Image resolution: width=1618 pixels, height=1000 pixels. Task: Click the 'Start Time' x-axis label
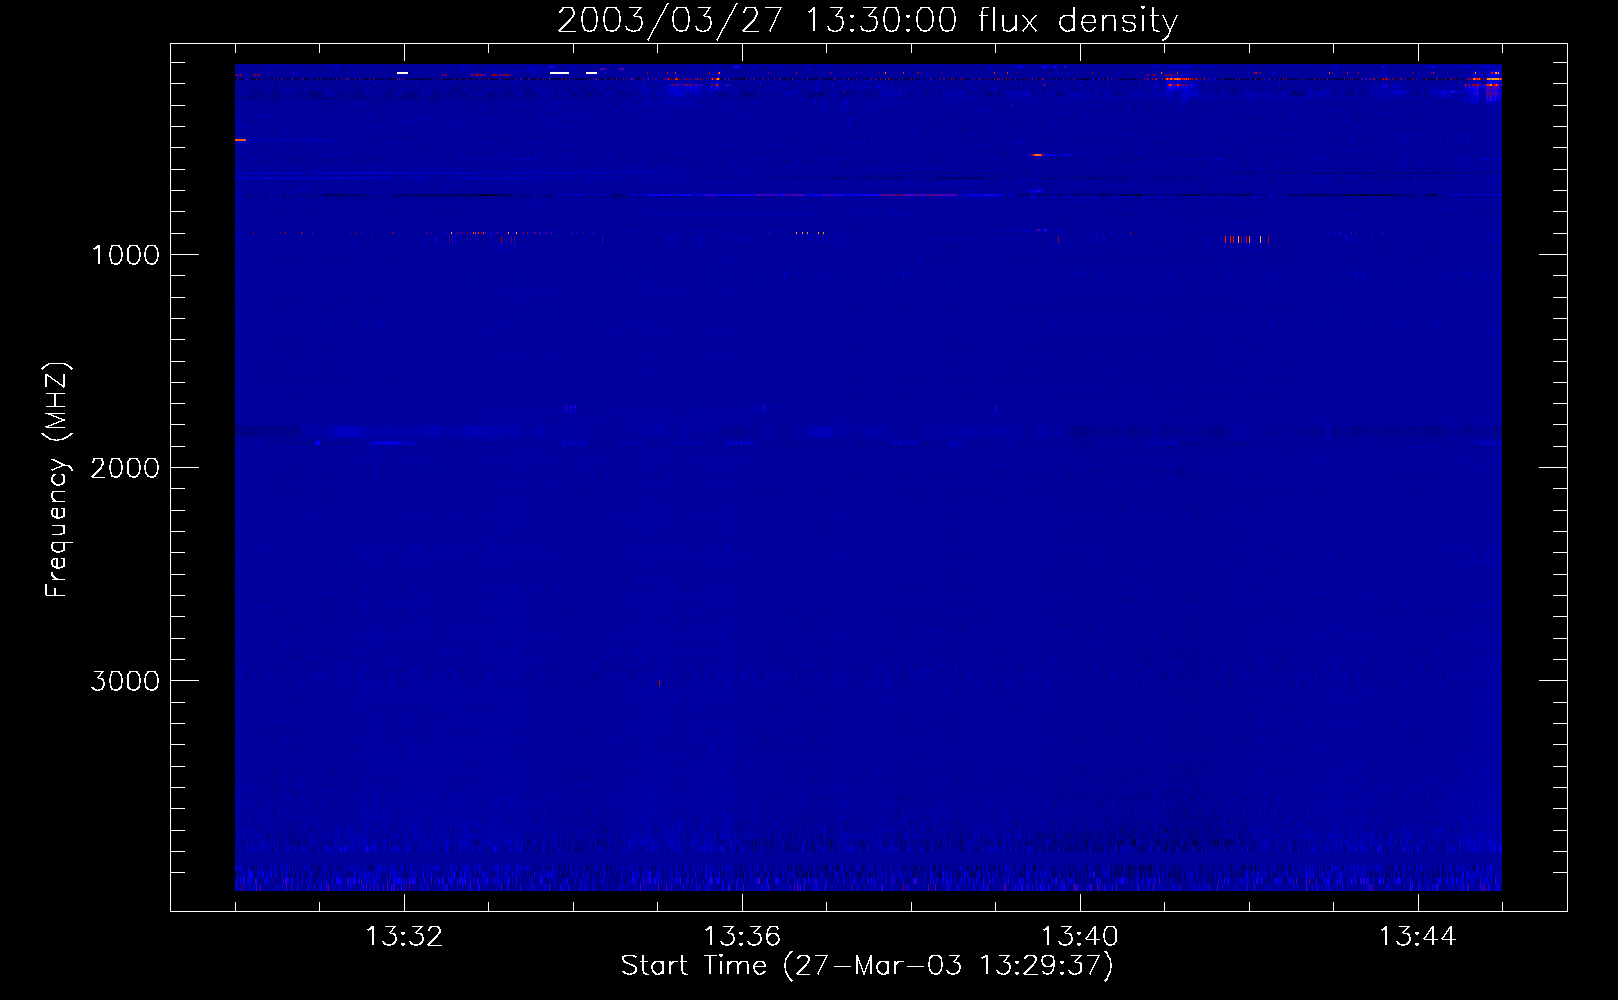point(866,966)
